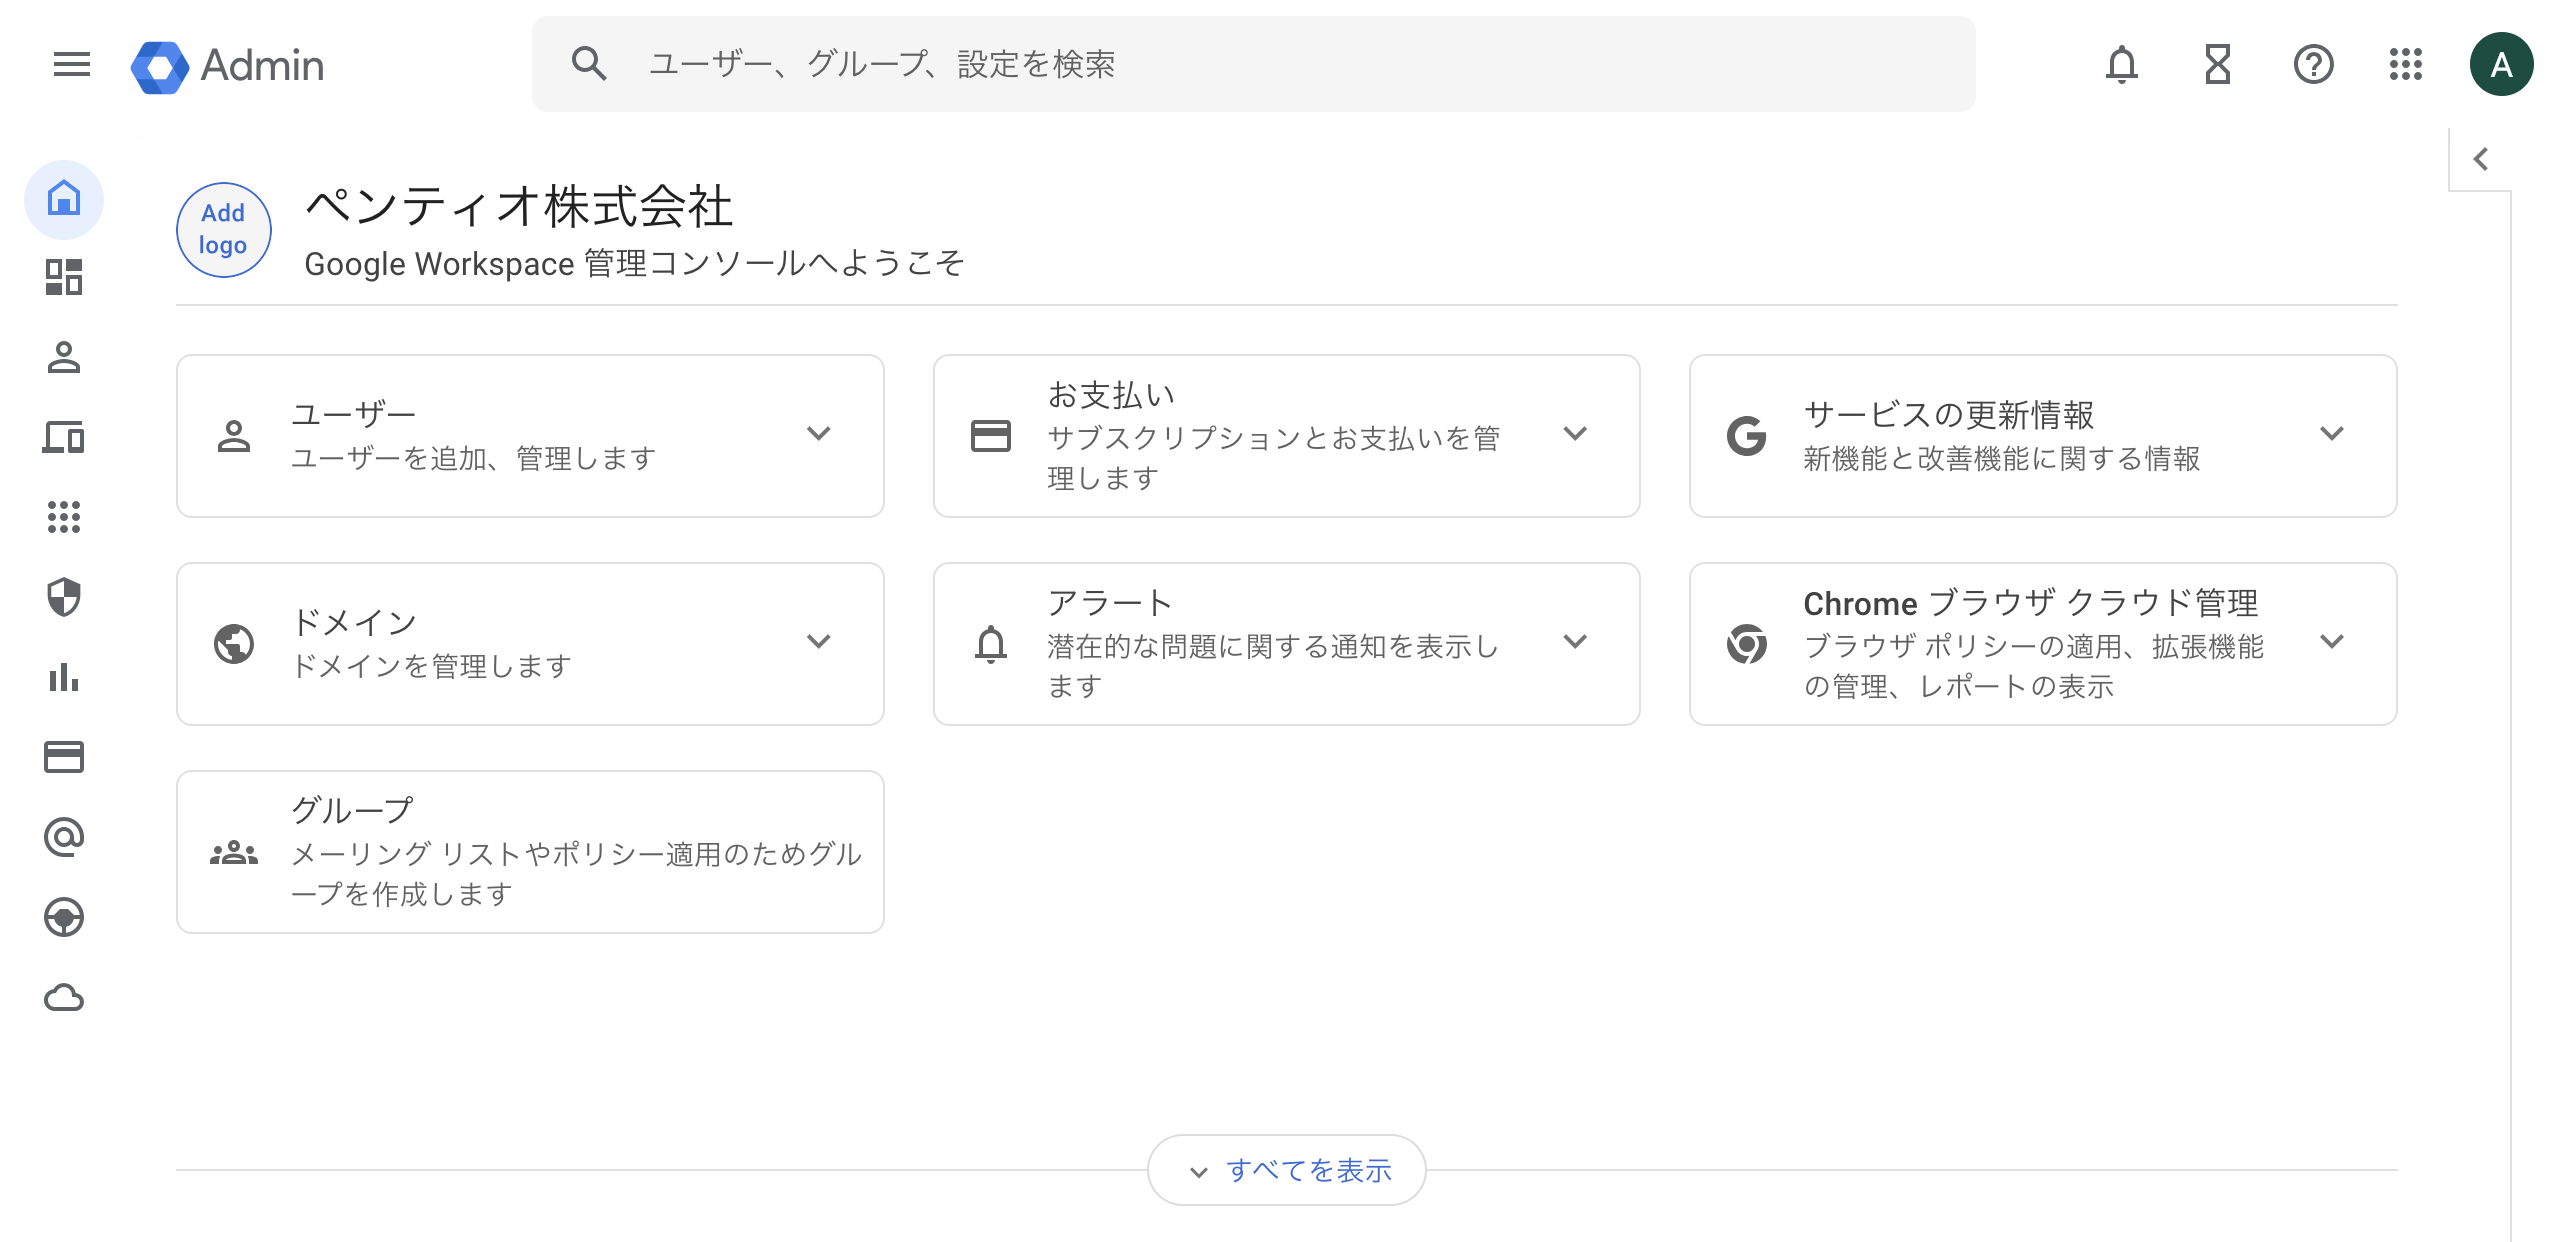Screen dimensions: 2564x1242
Task: Open the Google apps grid launcher
Action: (2405, 65)
